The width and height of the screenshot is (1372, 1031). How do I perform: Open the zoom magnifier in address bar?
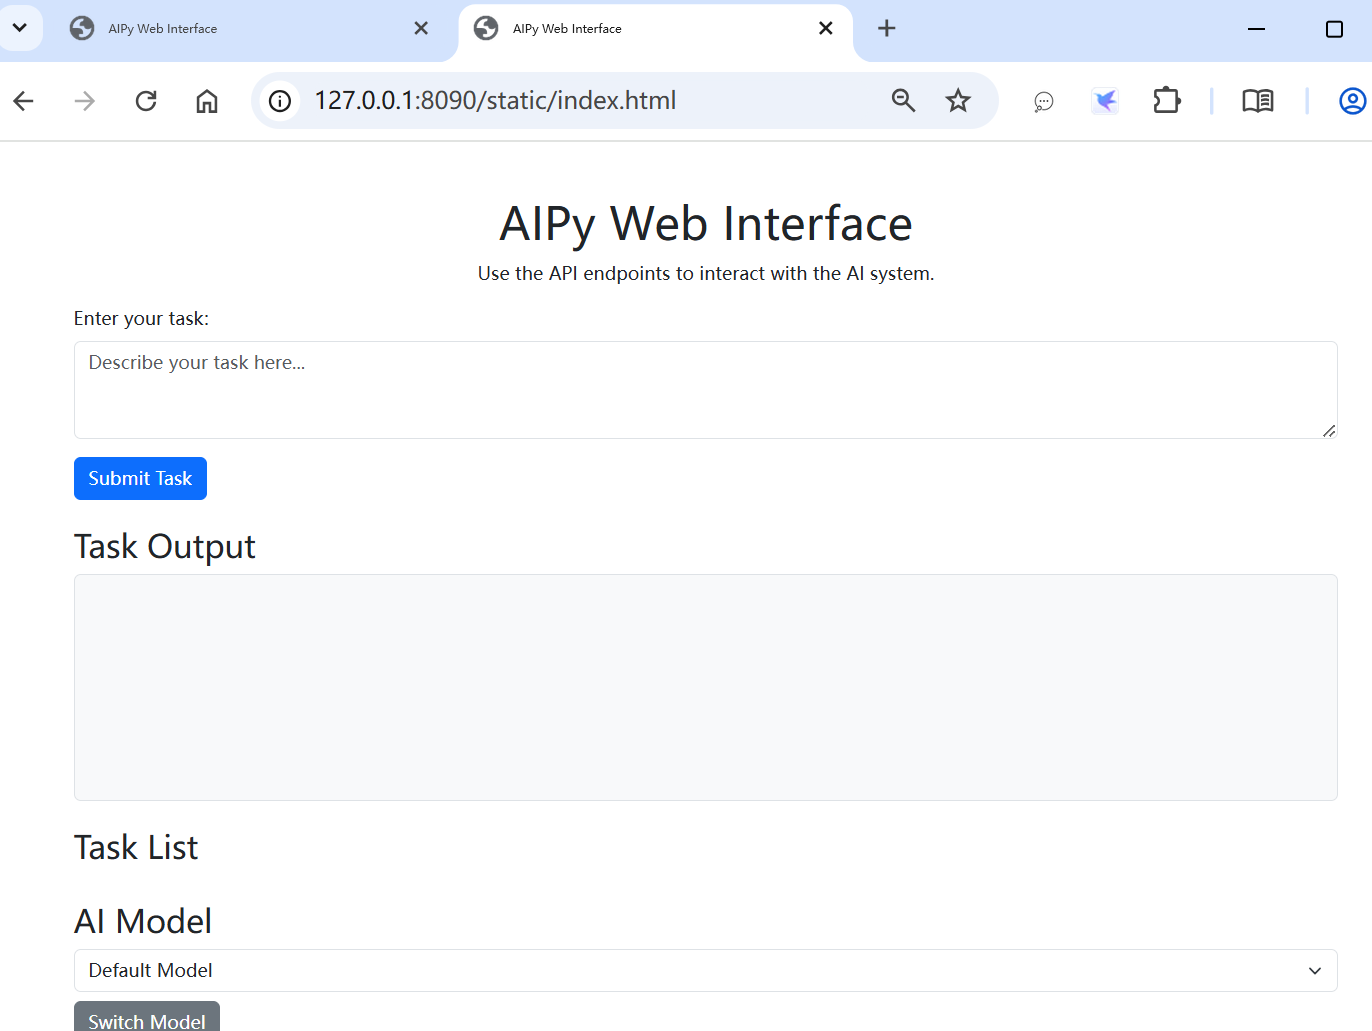(903, 101)
